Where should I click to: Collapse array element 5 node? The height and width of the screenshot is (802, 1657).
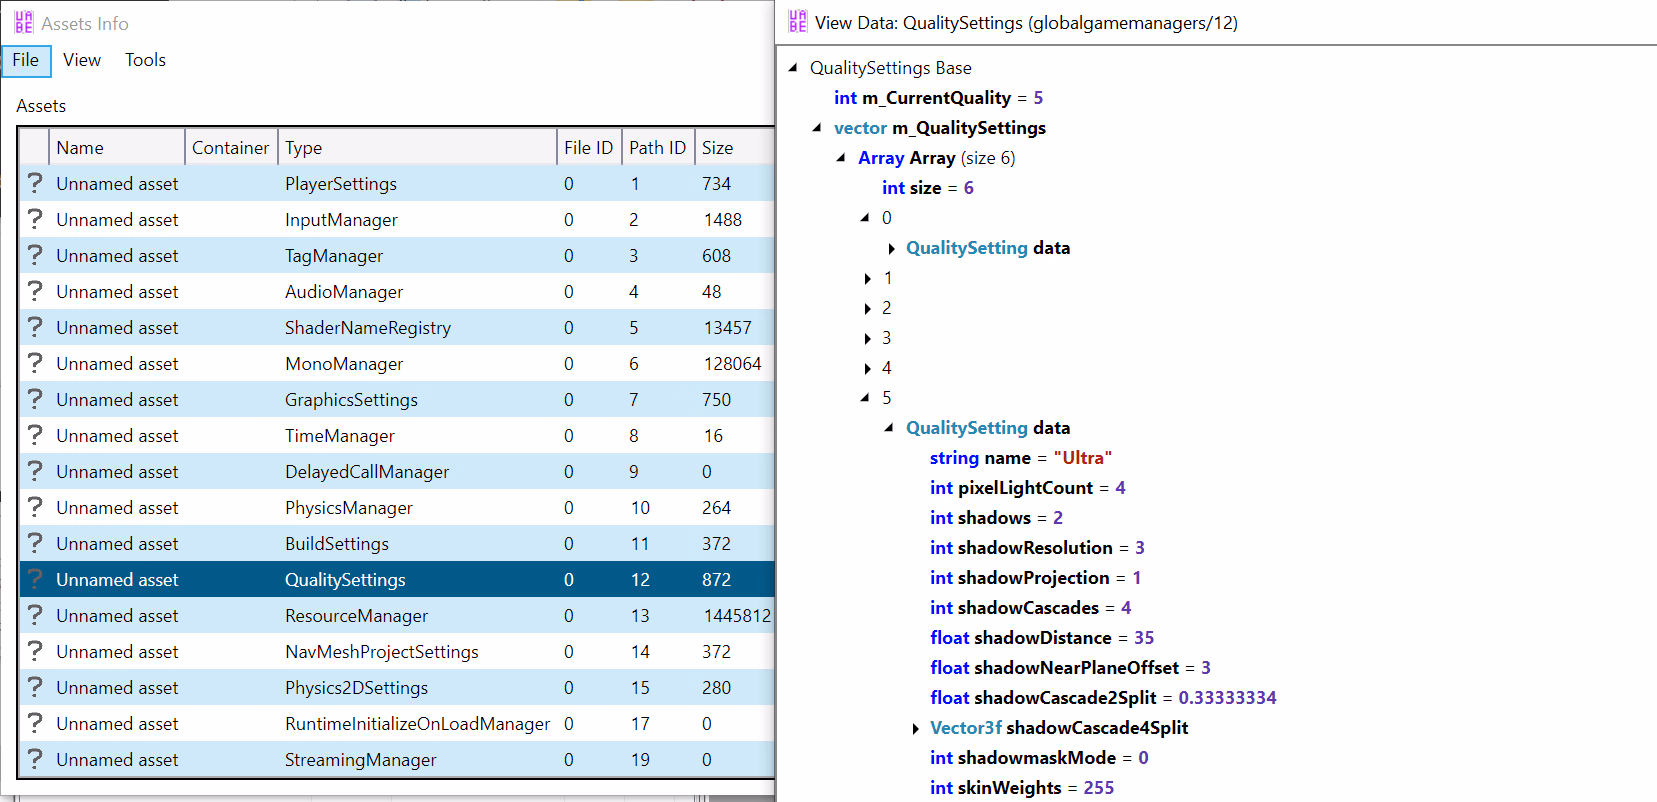[865, 398]
